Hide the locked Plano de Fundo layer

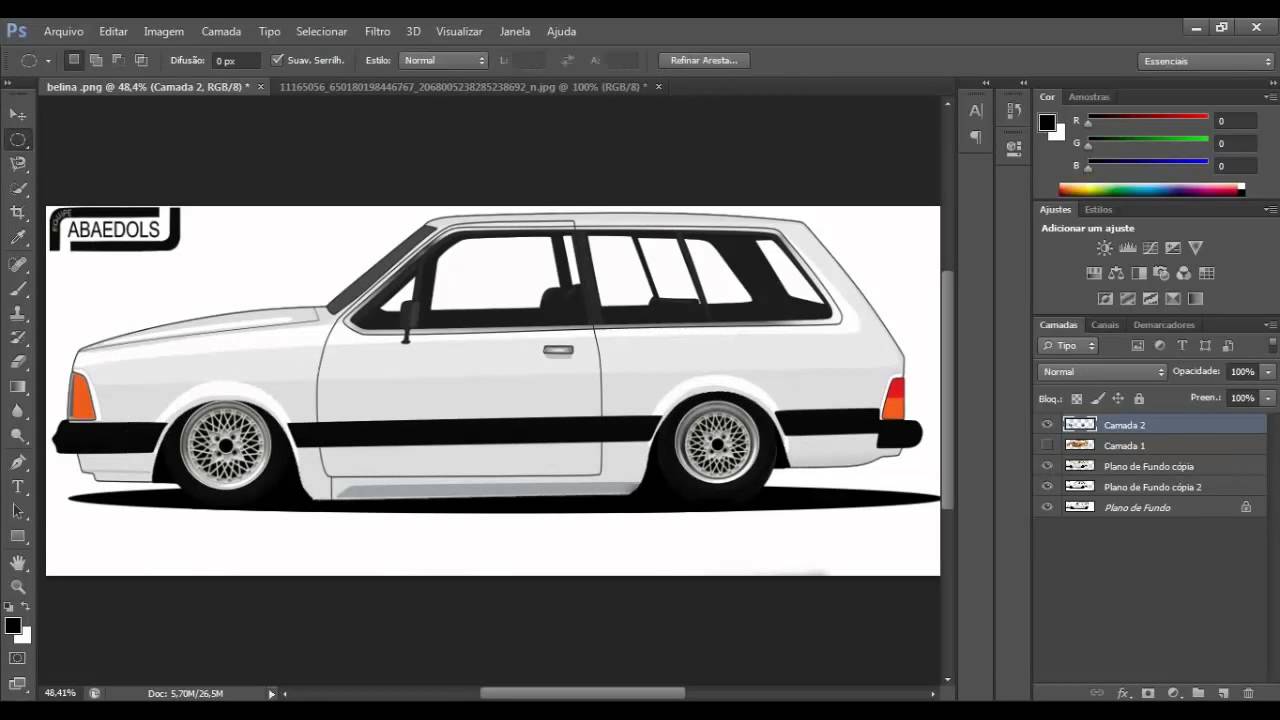point(1047,507)
